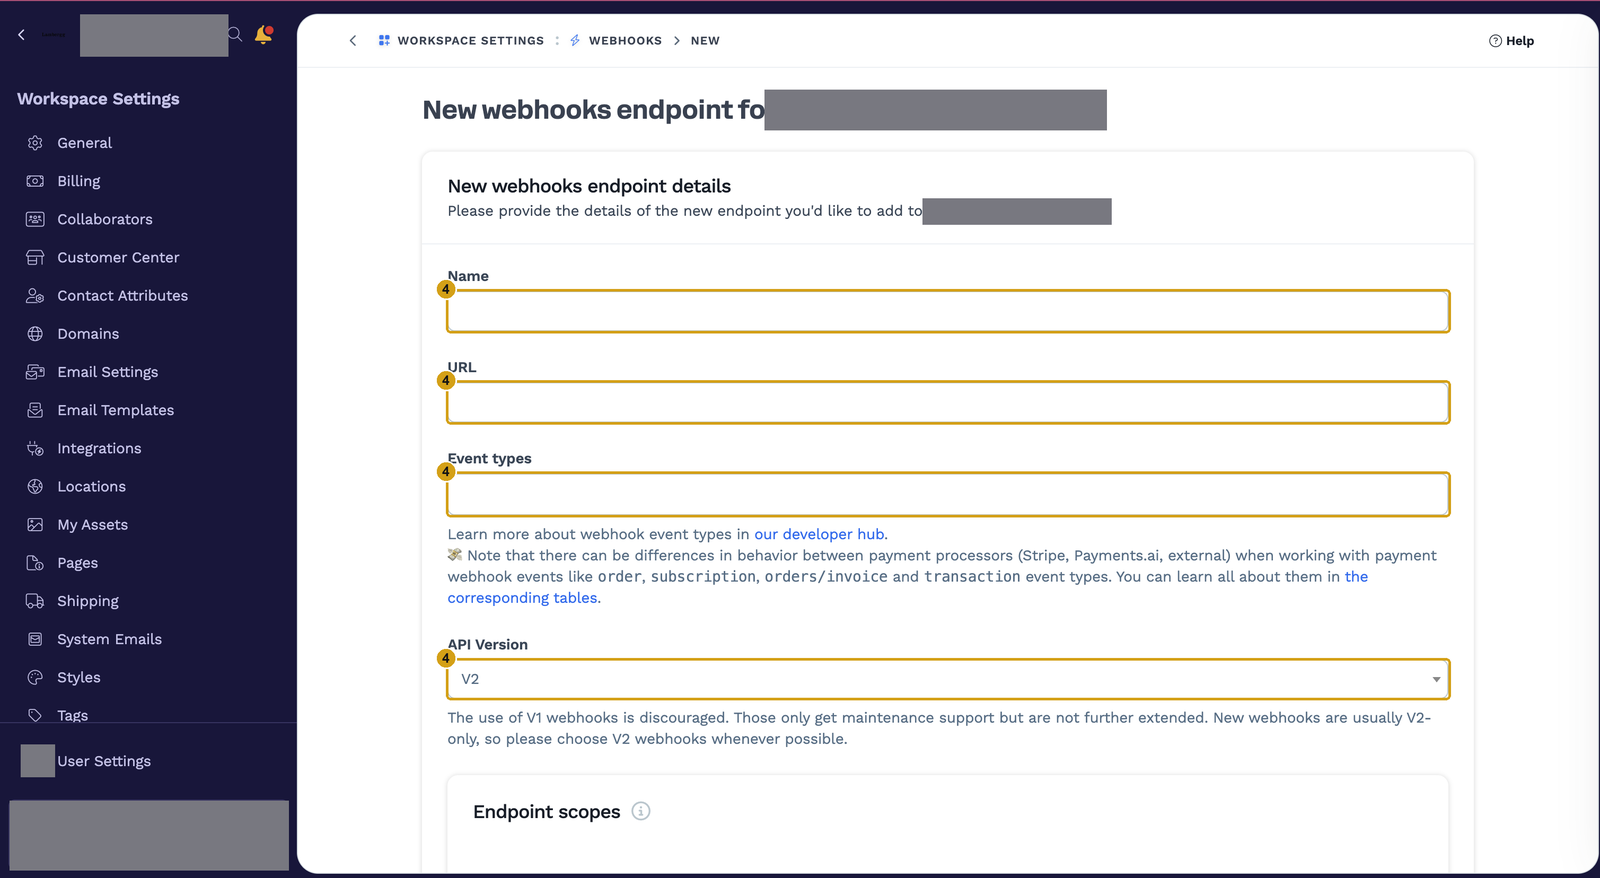1600x878 pixels.
Task: Click the search magnifier icon
Action: [x=235, y=35]
